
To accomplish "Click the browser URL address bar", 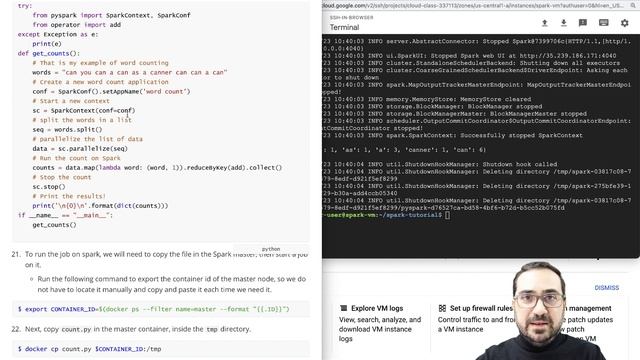I will tap(473, 5).
